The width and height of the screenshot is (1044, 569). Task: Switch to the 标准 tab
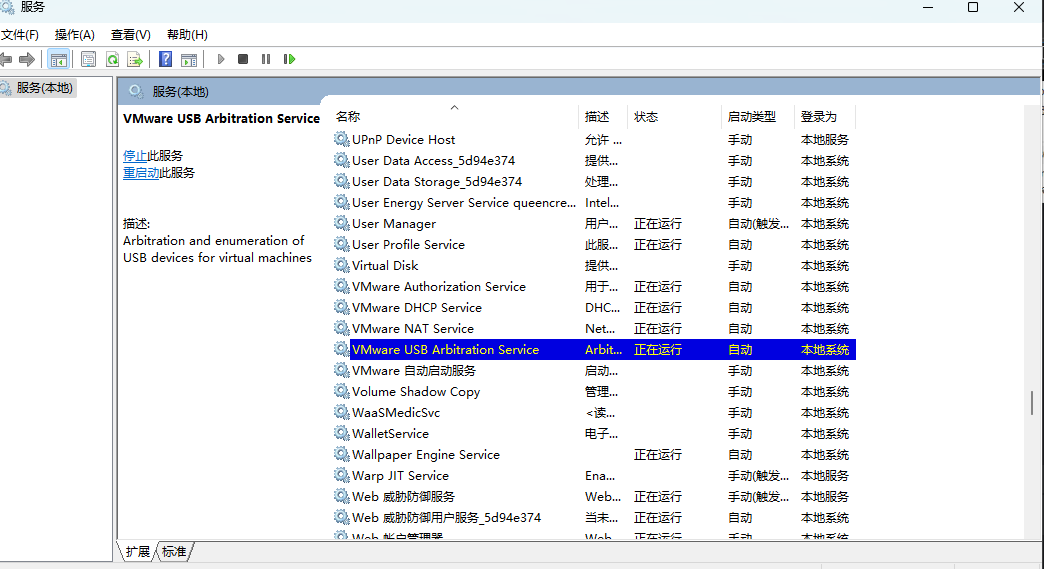click(174, 552)
